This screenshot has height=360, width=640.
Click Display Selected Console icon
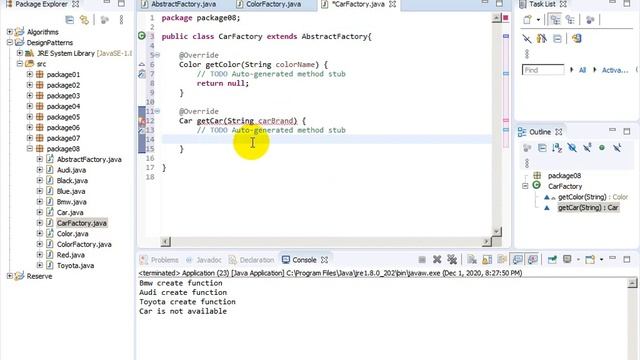pyautogui.click(x=567, y=259)
